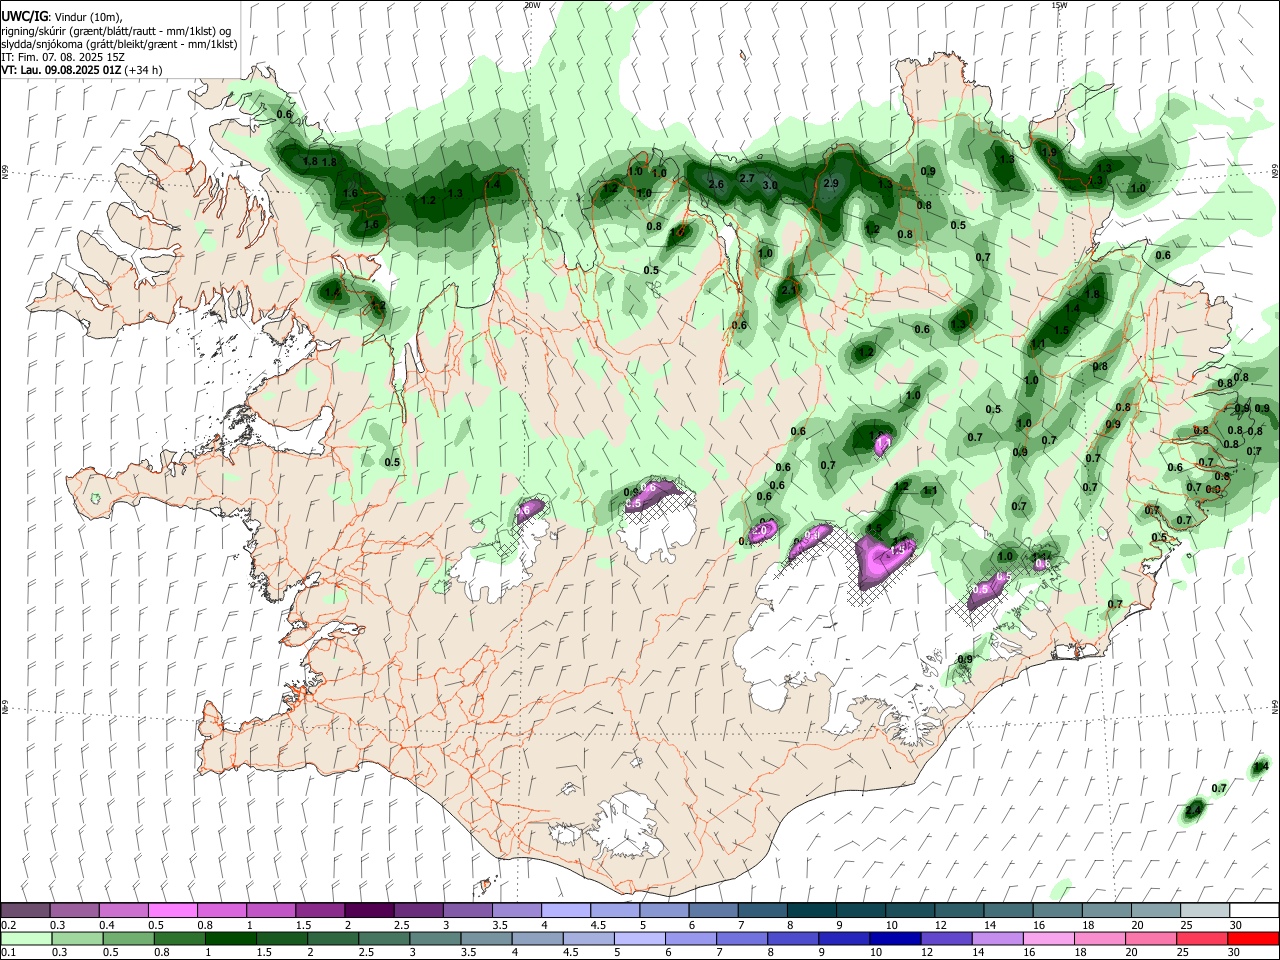The height and width of the screenshot is (960, 1280).
Task: Click the 'slydda/snjókoma' legend description line
Action: click(119, 44)
